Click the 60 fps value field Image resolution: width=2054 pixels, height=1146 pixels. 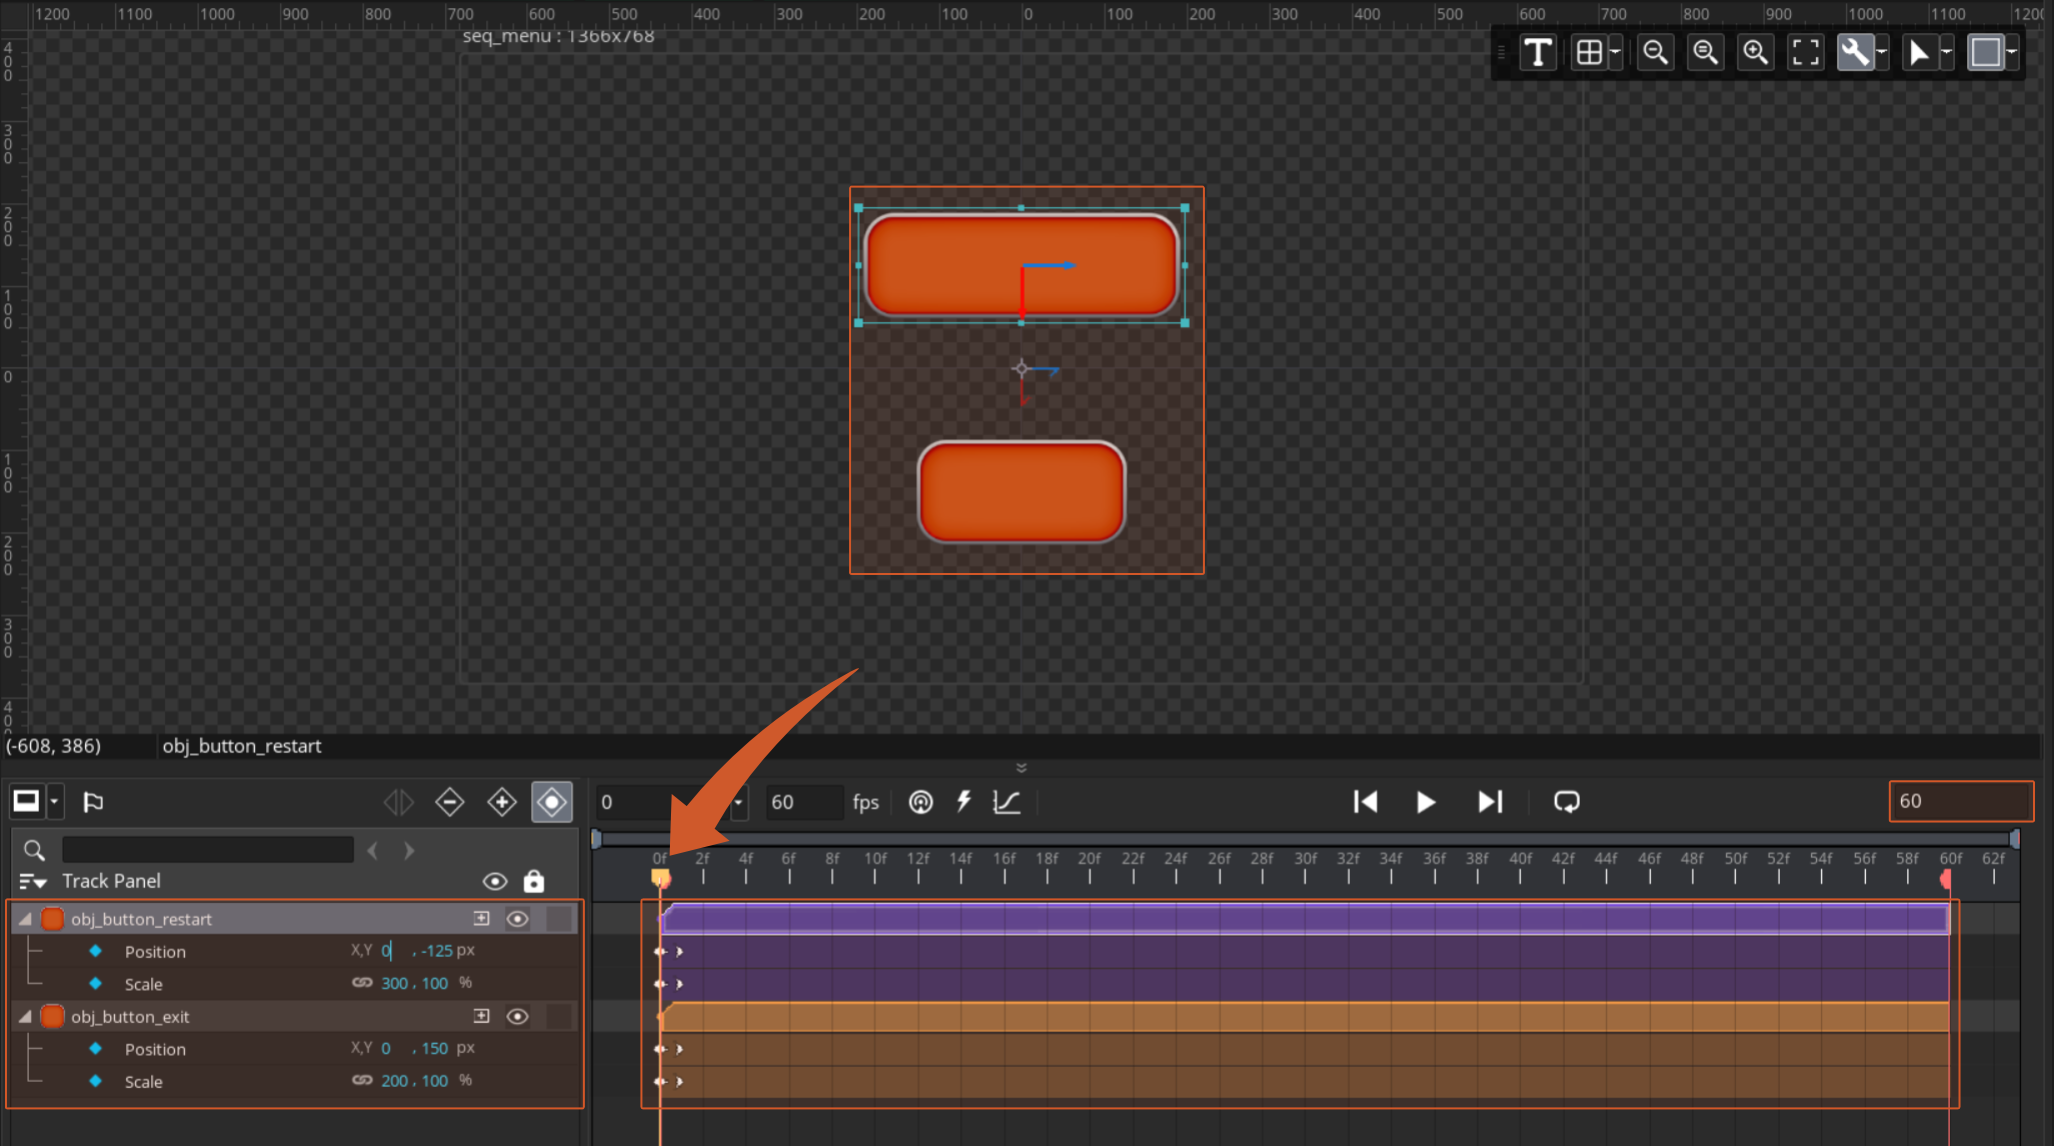coord(805,802)
